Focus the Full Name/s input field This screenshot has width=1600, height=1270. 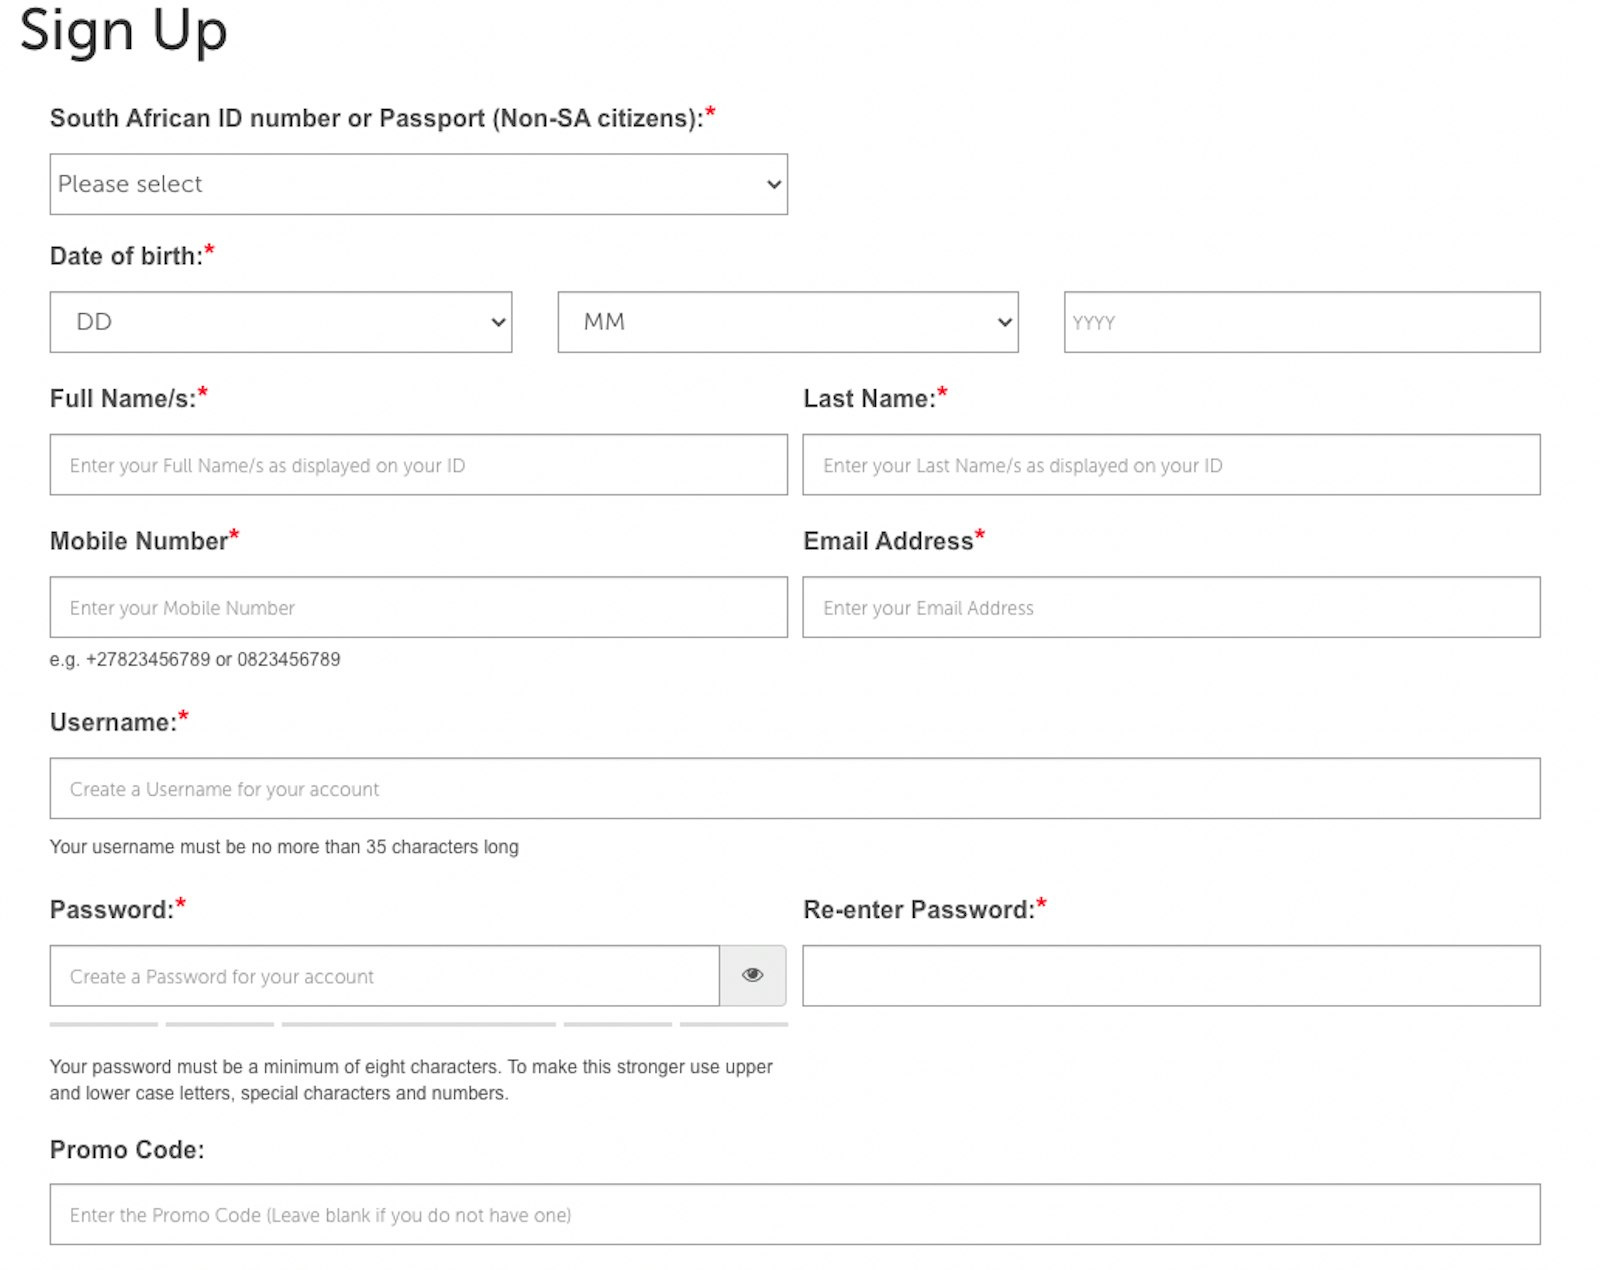point(418,465)
